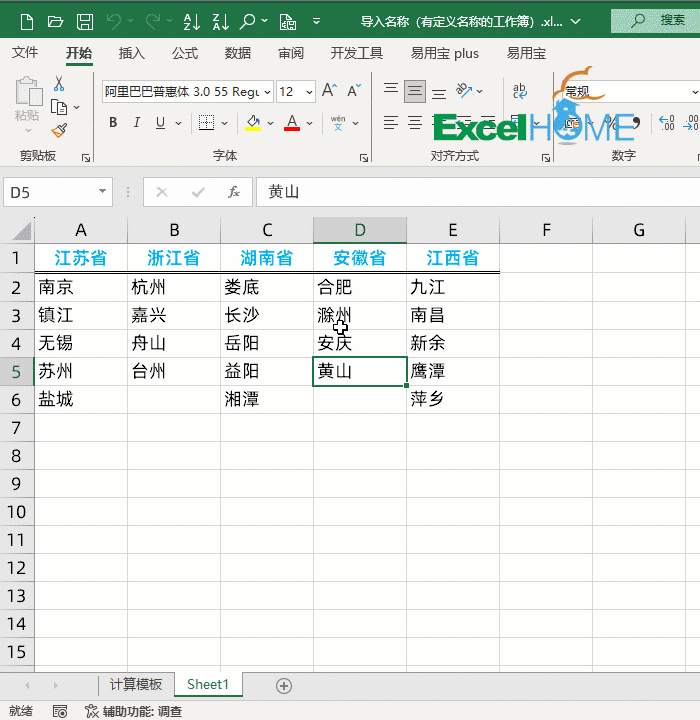Image resolution: width=700 pixels, height=720 pixels.
Task: Decrease font size with the small A icon
Action: 354,90
